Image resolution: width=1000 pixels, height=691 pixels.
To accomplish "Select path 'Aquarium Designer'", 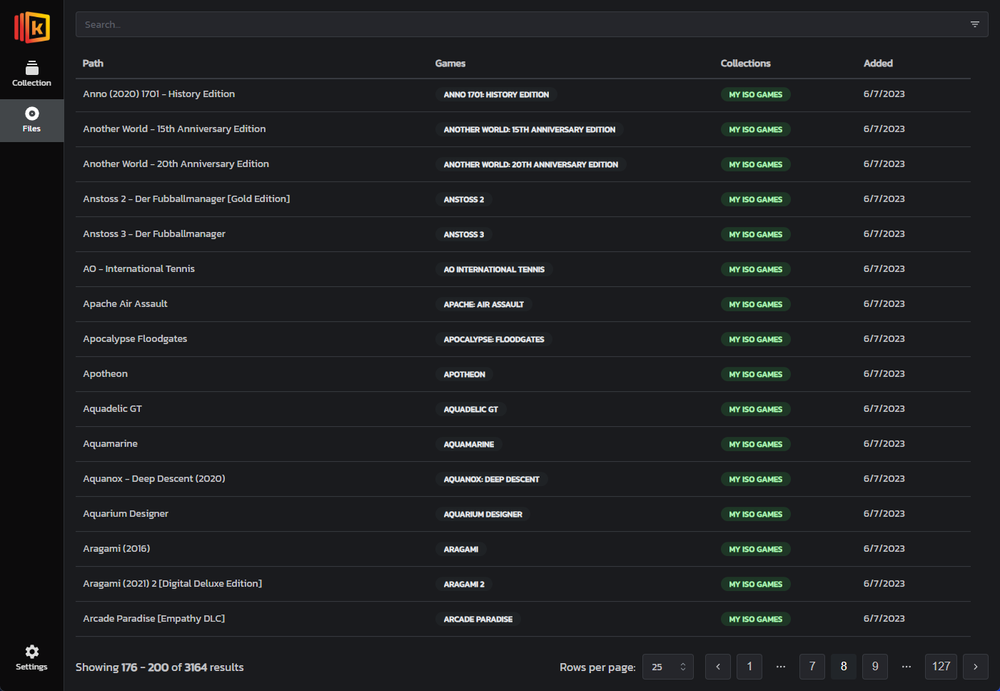I will pyautogui.click(x=126, y=514).
